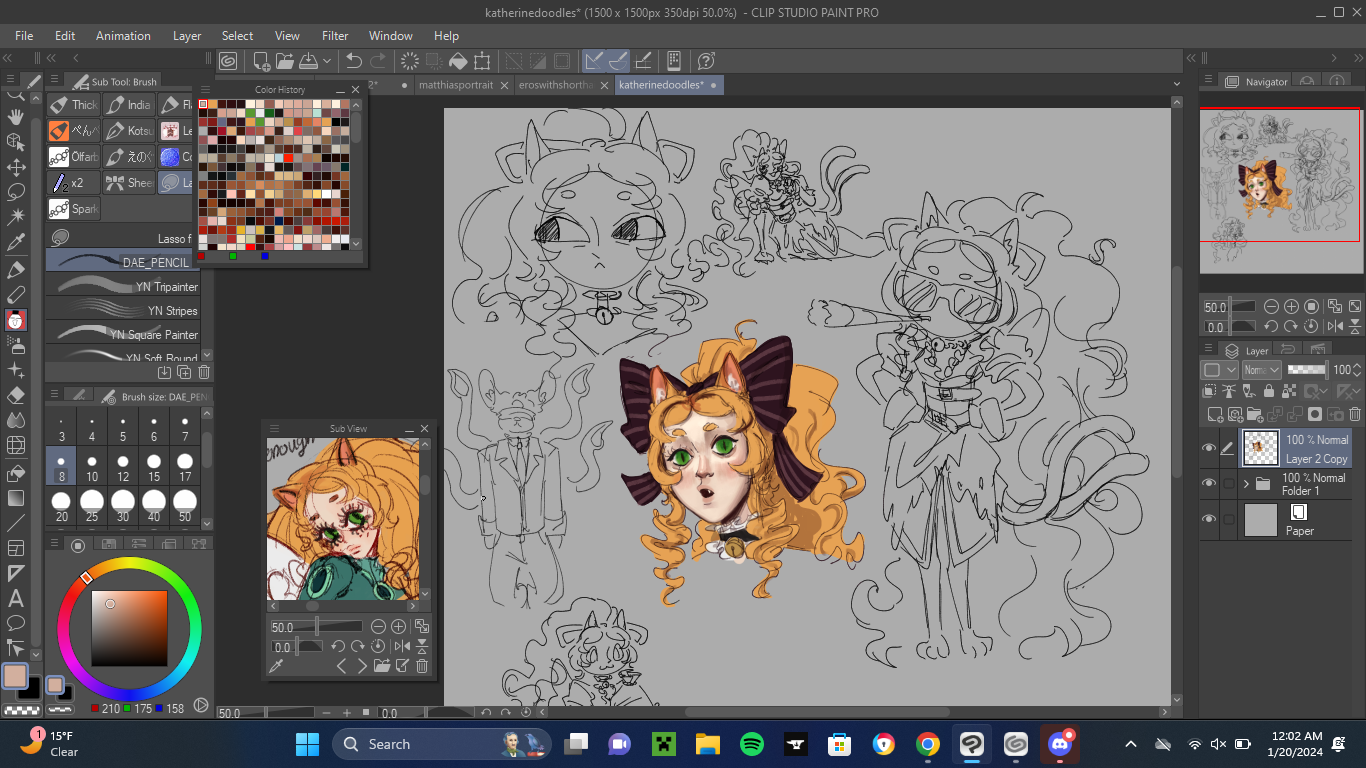Delete the selected layer with the trash icon

click(x=1355, y=414)
